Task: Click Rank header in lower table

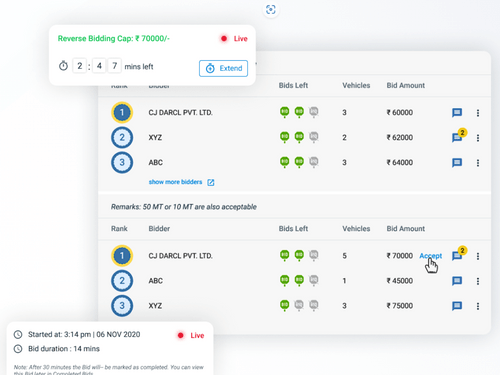Action: point(119,229)
